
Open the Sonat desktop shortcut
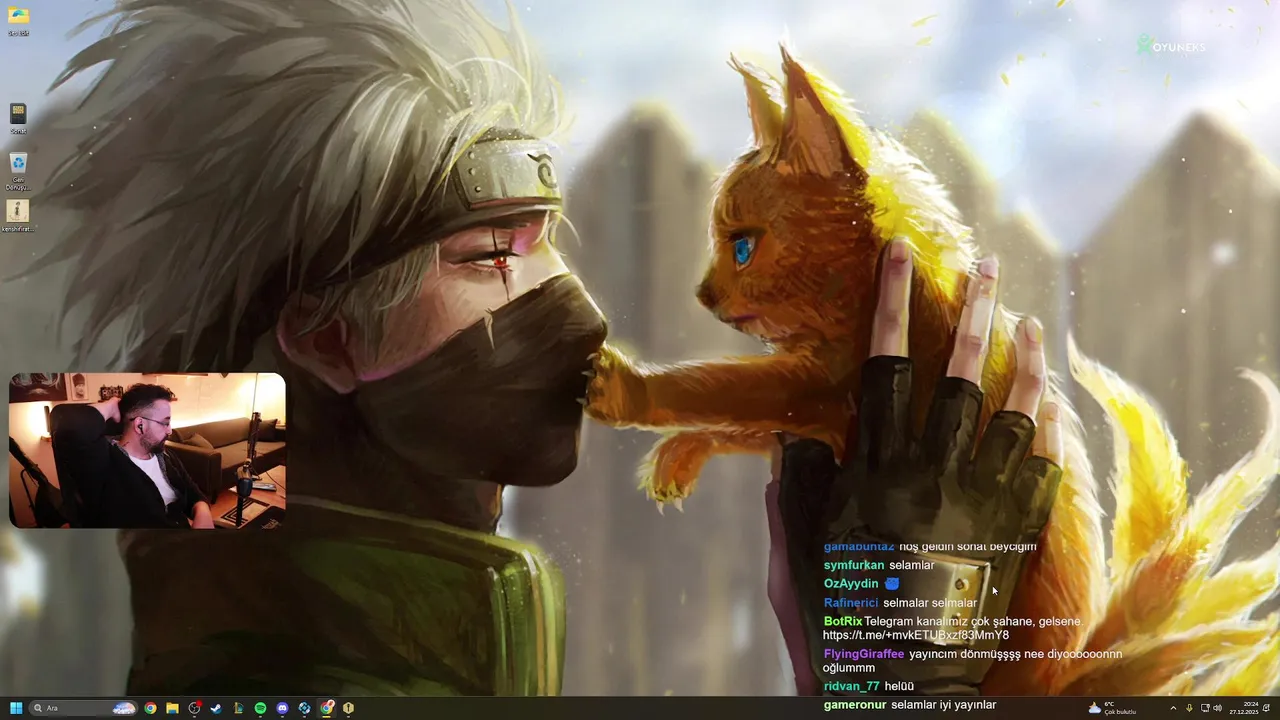(x=18, y=118)
